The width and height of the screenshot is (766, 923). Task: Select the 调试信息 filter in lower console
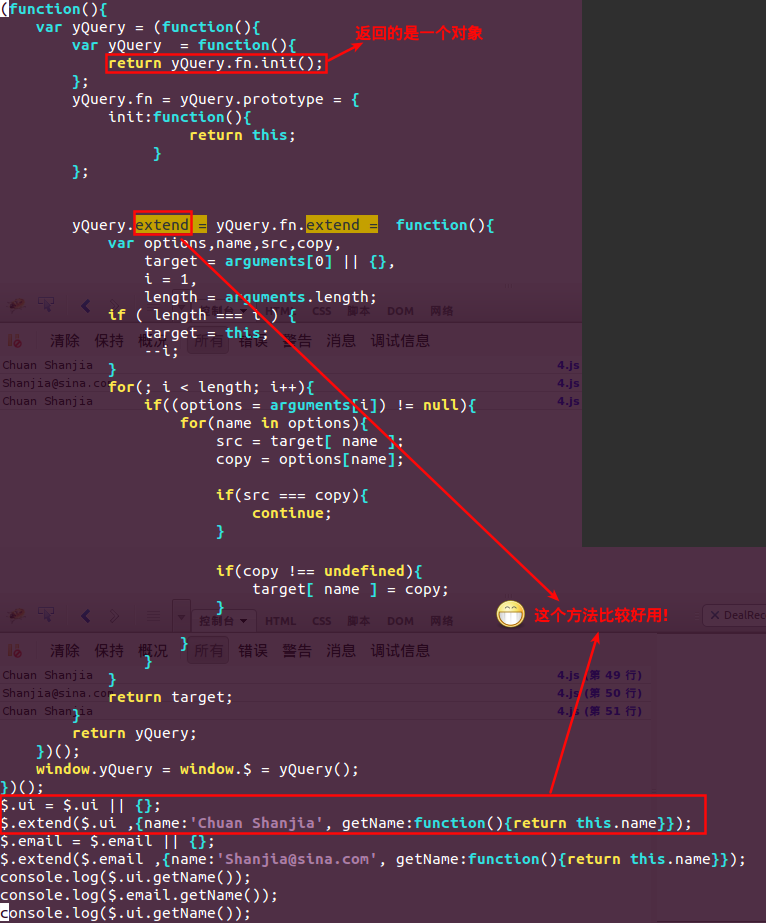pyautogui.click(x=401, y=650)
